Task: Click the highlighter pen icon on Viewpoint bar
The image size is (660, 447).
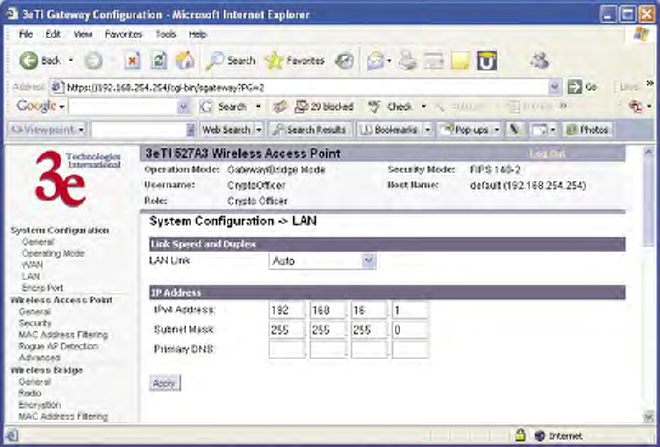Action: tap(514, 130)
